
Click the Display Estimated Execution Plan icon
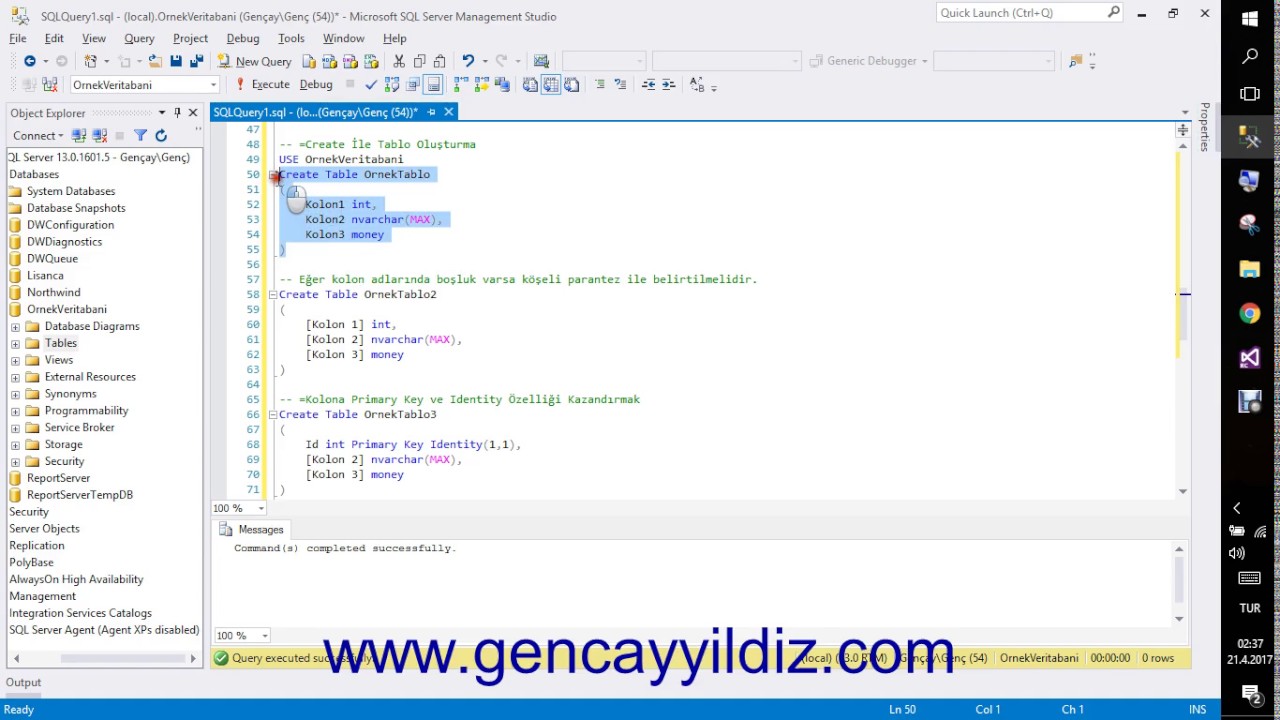pos(392,85)
